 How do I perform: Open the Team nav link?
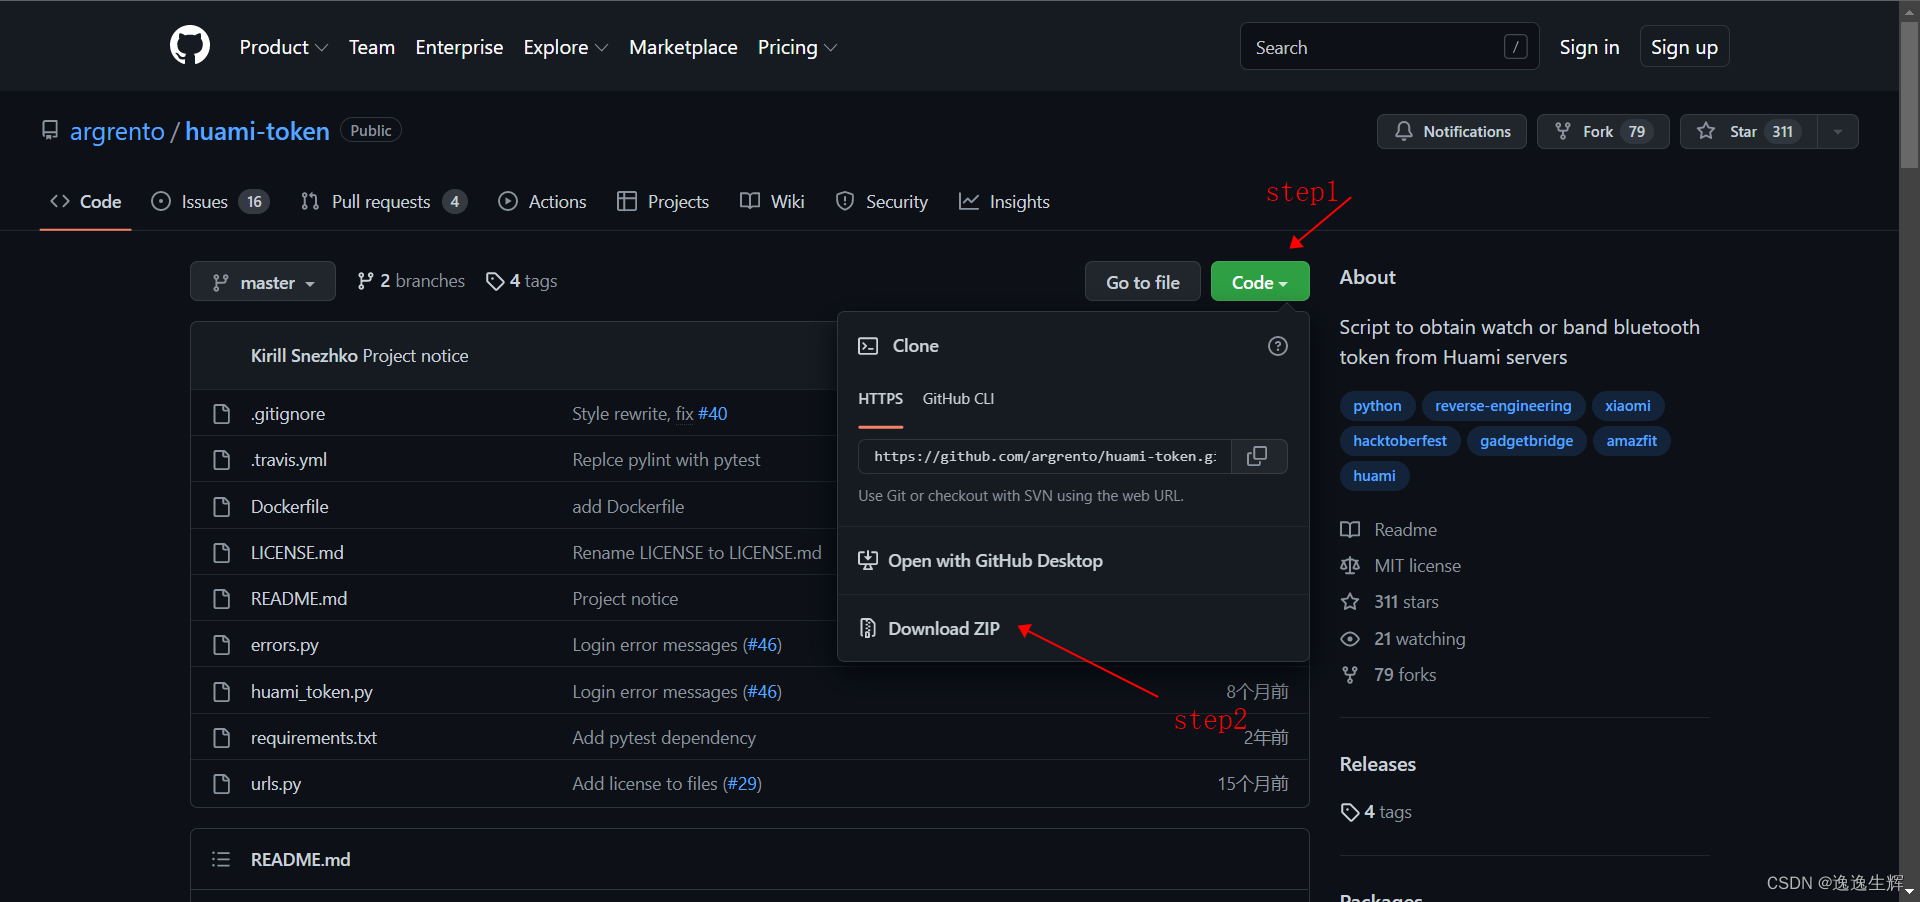coord(372,47)
